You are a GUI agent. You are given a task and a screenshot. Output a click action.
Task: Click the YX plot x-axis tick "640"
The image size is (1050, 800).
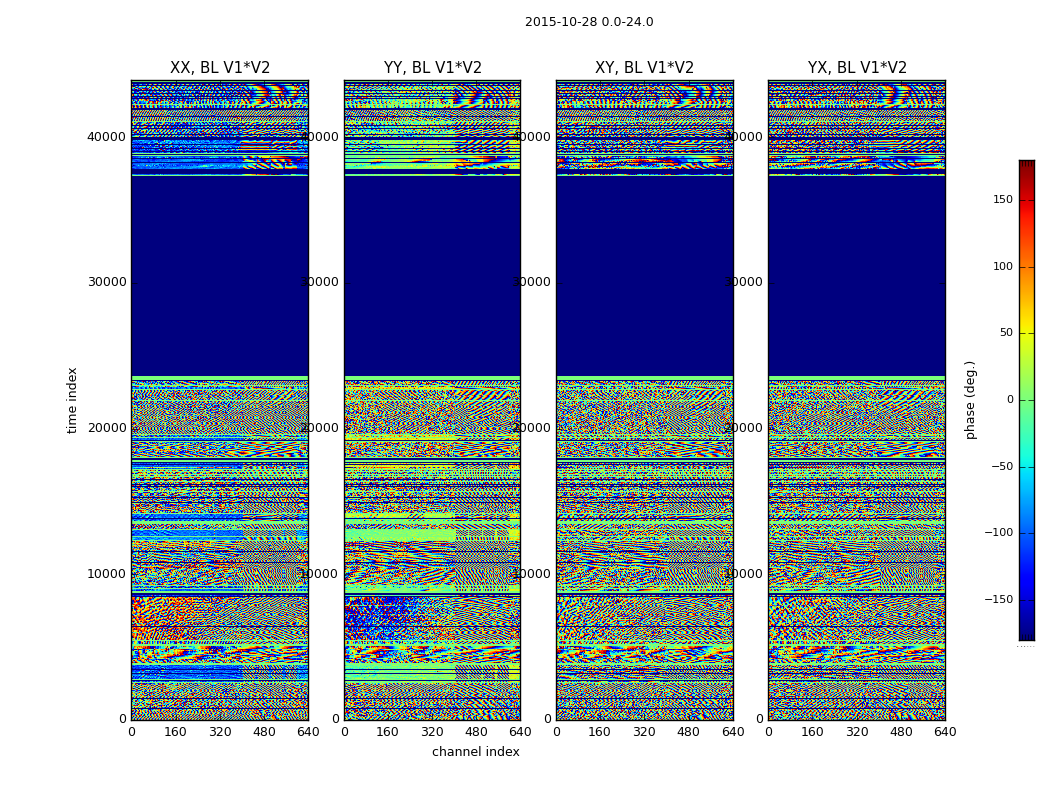tap(945, 732)
